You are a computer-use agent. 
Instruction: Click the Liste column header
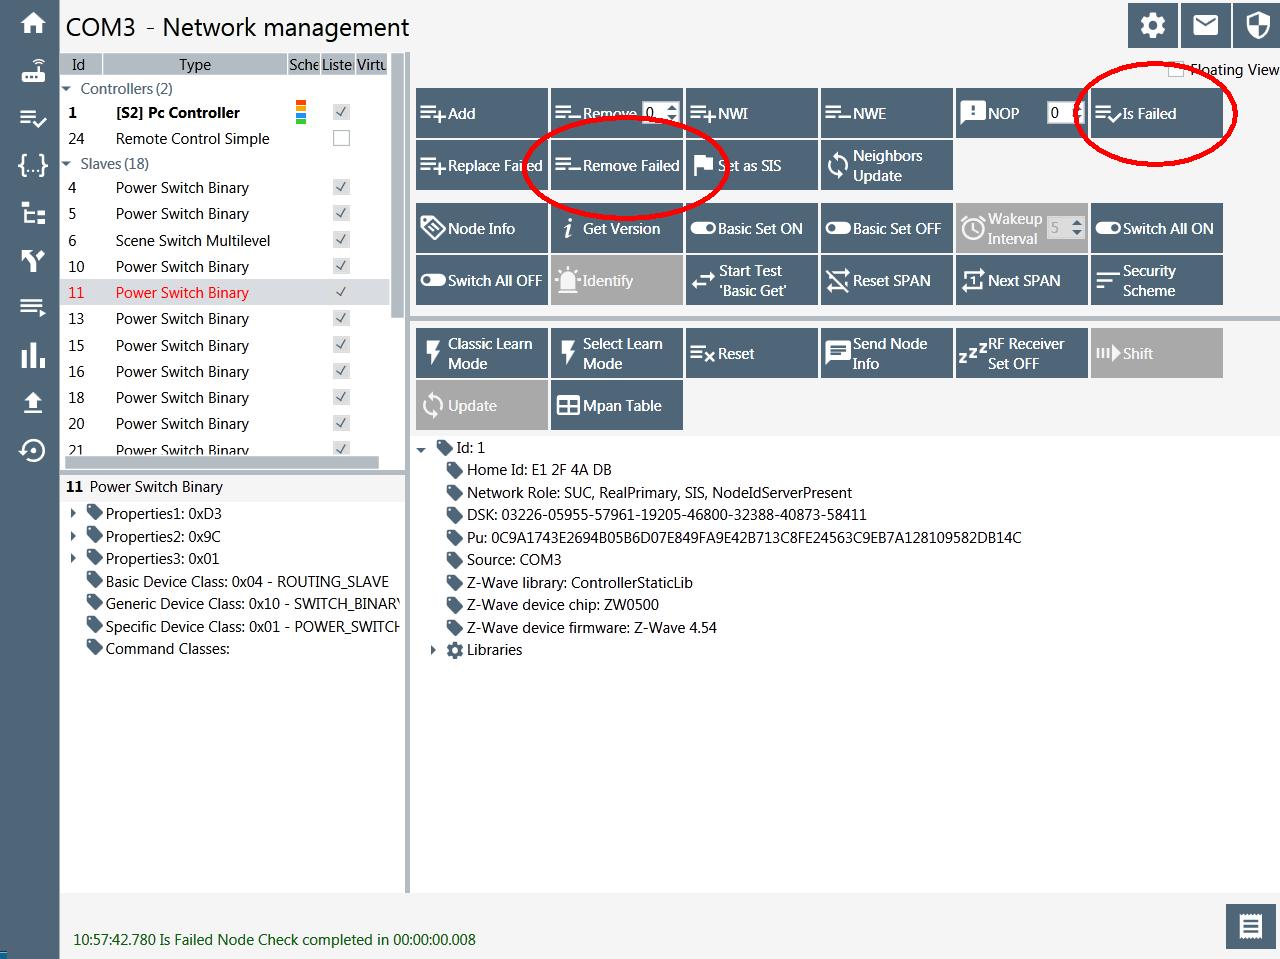(x=337, y=64)
